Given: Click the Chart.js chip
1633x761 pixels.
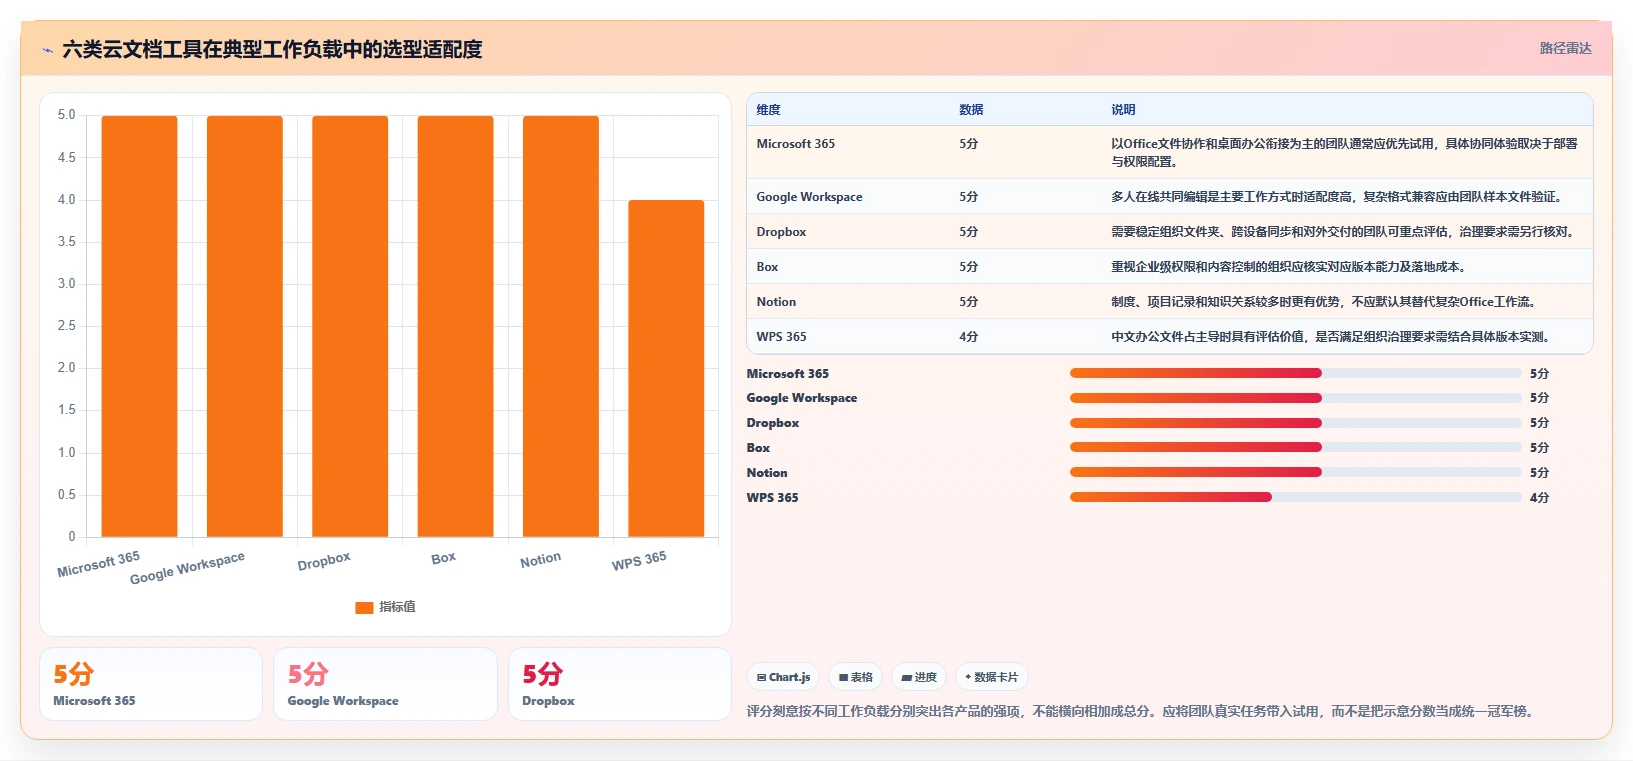Looking at the screenshot, I should (x=783, y=677).
